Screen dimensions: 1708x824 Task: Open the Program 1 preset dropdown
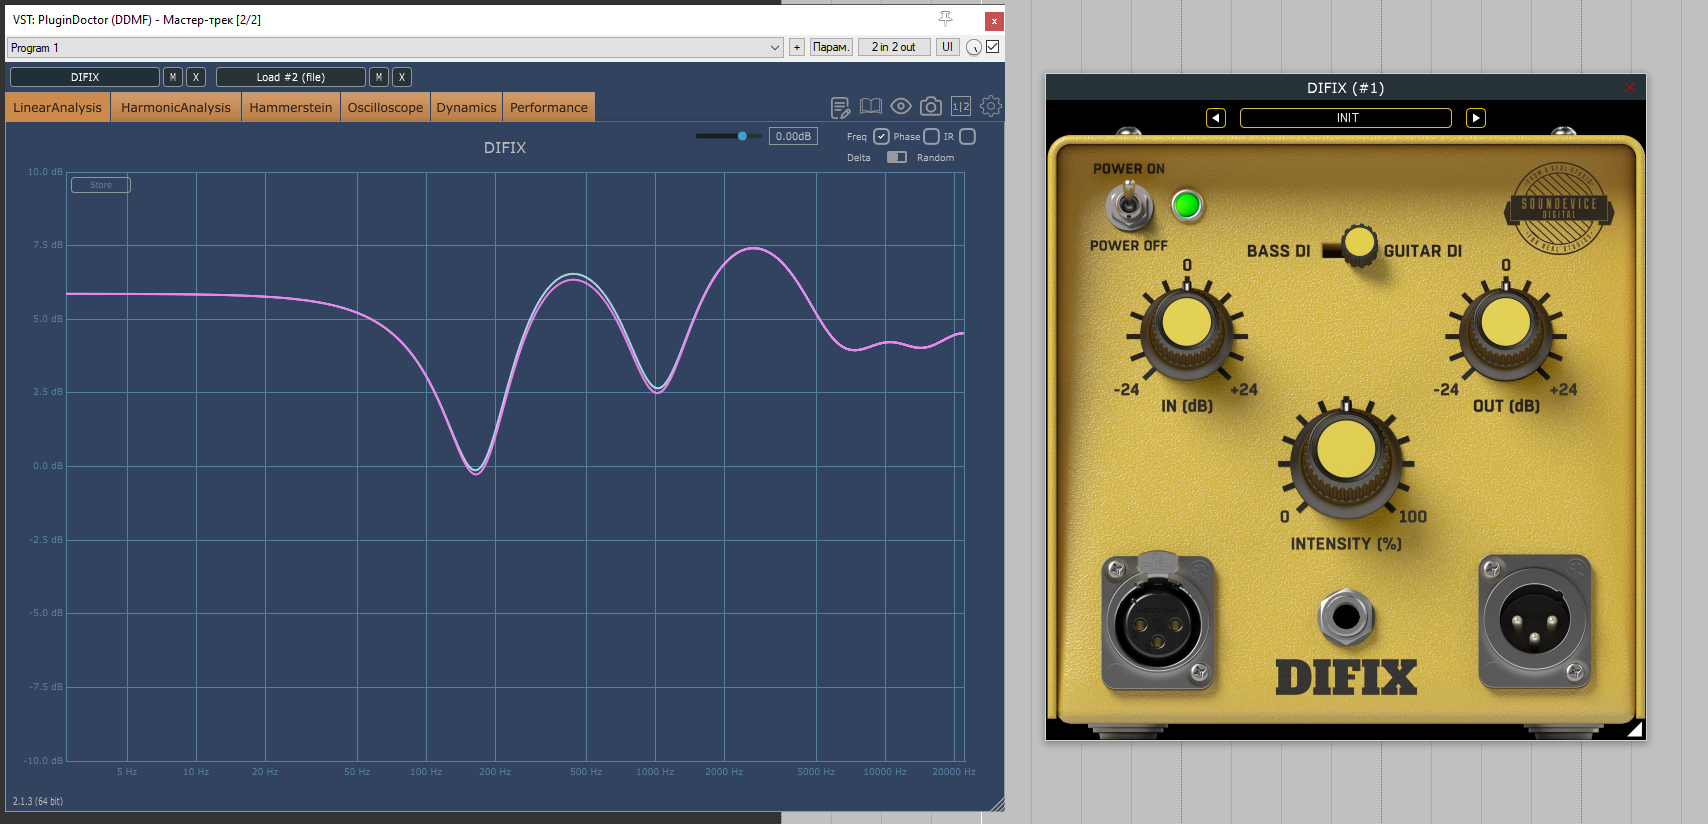coord(395,47)
